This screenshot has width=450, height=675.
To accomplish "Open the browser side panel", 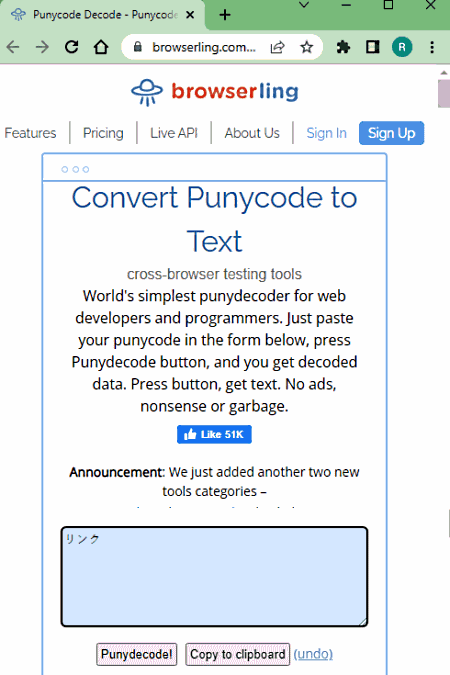I will pyautogui.click(x=372, y=47).
